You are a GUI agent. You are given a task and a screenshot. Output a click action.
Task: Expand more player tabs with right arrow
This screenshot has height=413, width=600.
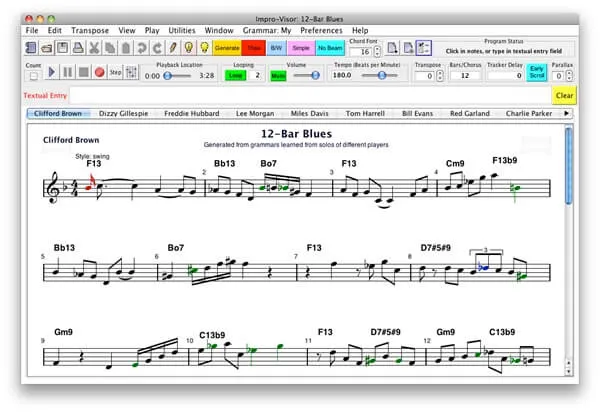coord(568,113)
